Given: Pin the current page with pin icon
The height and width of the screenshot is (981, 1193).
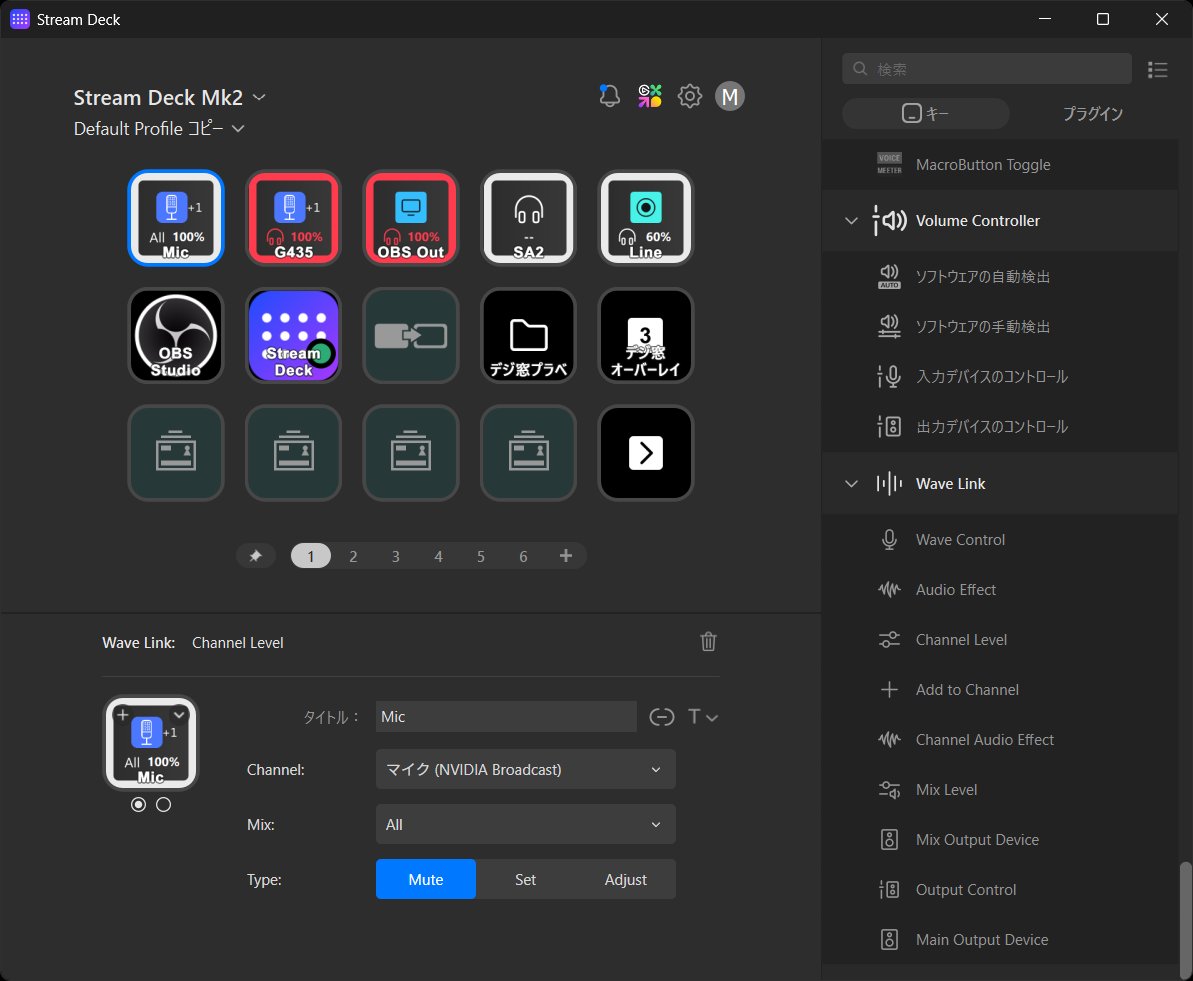Looking at the screenshot, I should pyautogui.click(x=256, y=556).
